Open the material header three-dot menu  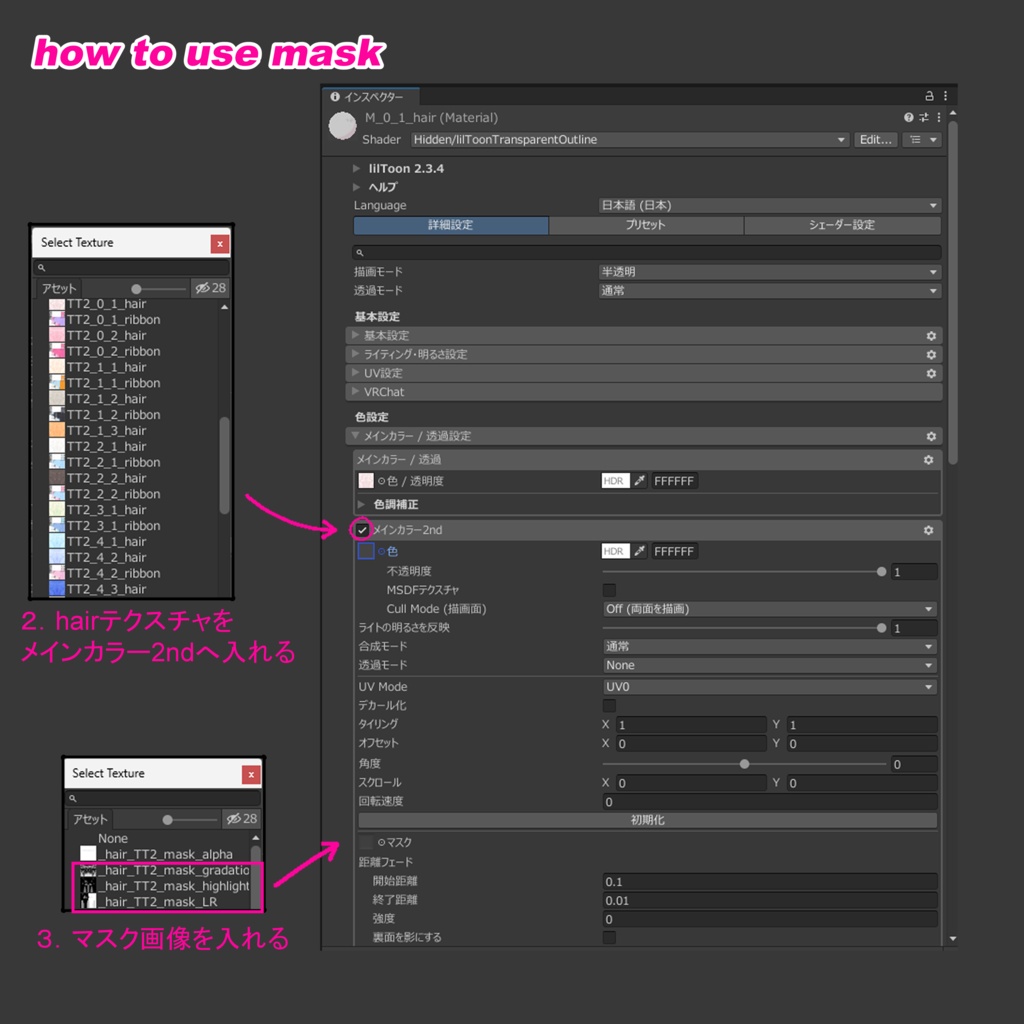(x=938, y=118)
